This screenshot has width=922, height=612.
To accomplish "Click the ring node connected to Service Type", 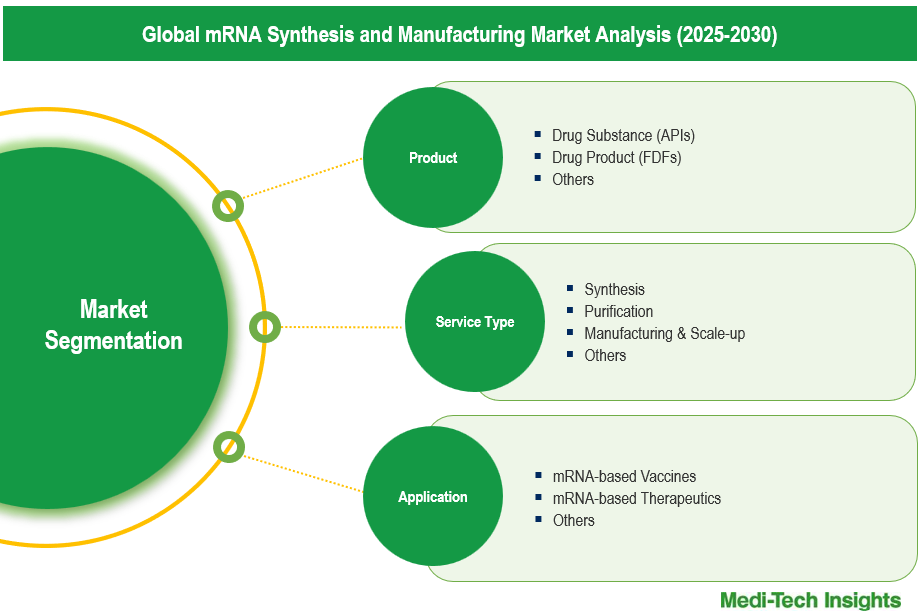I will 265,327.
